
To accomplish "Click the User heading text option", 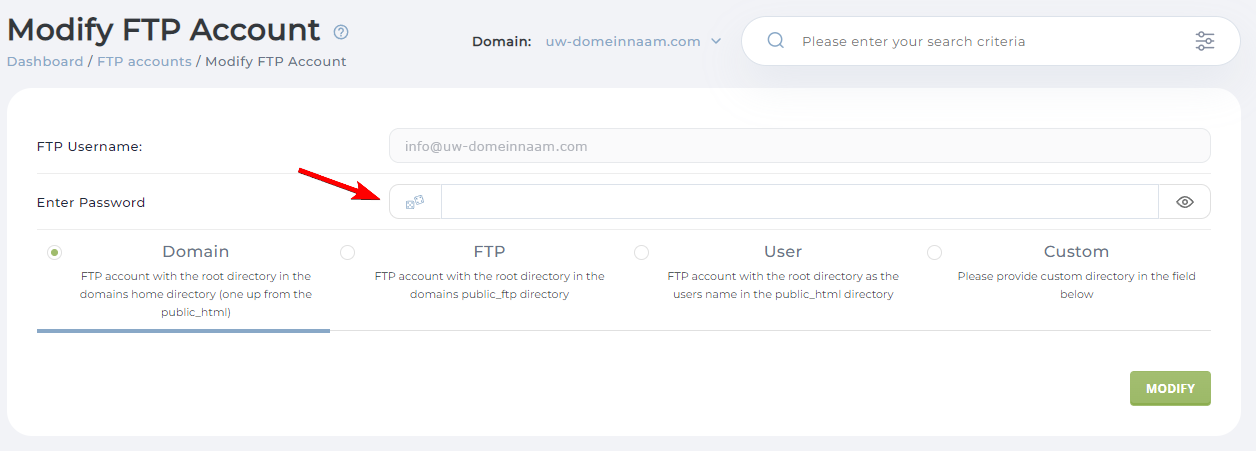I will [x=783, y=252].
